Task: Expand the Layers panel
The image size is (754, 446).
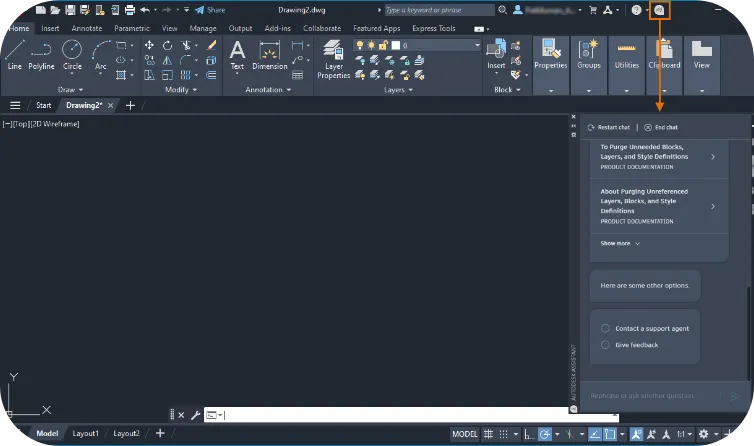Action: [x=398, y=89]
